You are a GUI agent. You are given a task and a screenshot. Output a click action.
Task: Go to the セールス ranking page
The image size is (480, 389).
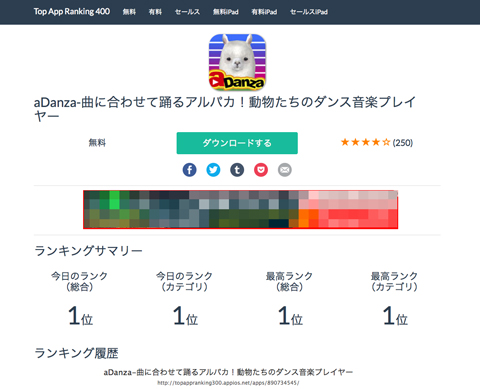tap(187, 12)
